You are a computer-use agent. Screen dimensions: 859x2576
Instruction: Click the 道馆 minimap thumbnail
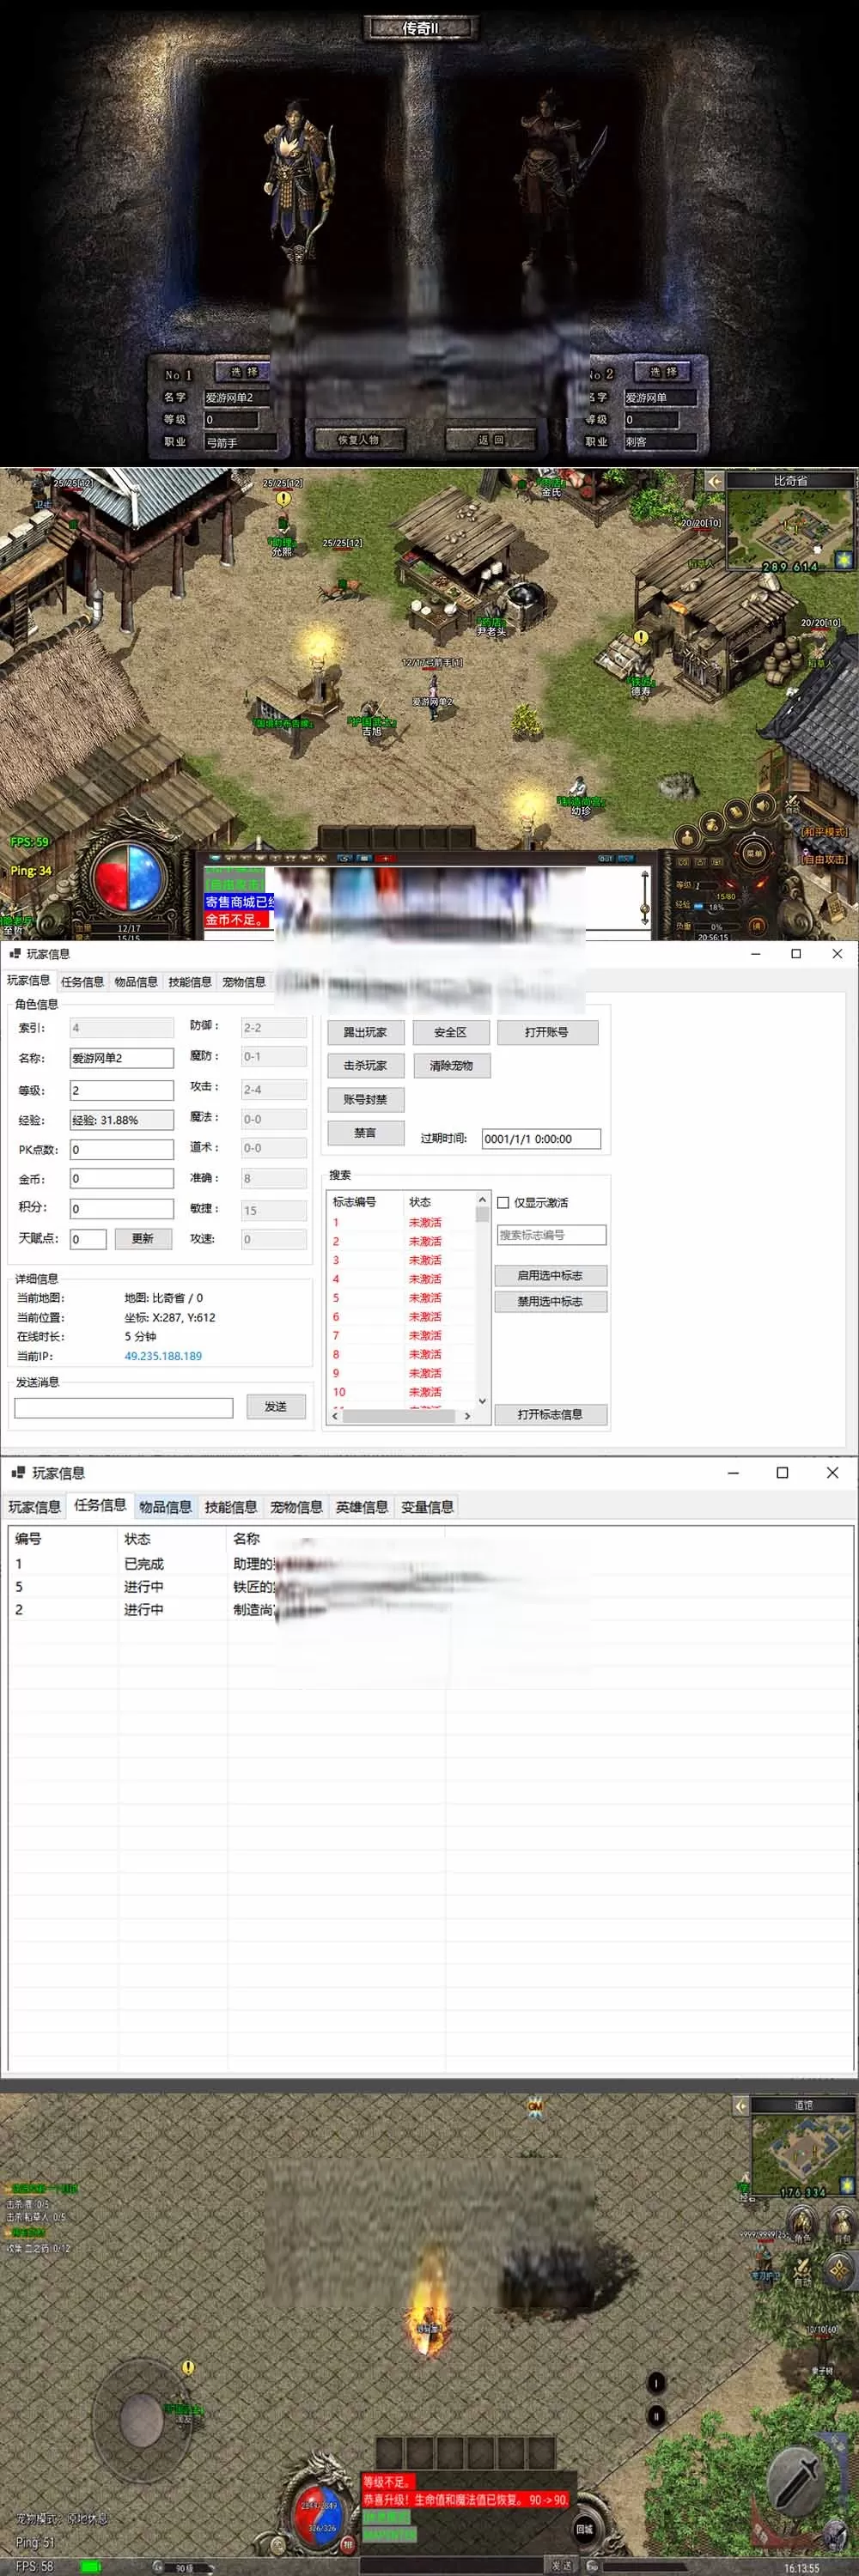tap(802, 2151)
